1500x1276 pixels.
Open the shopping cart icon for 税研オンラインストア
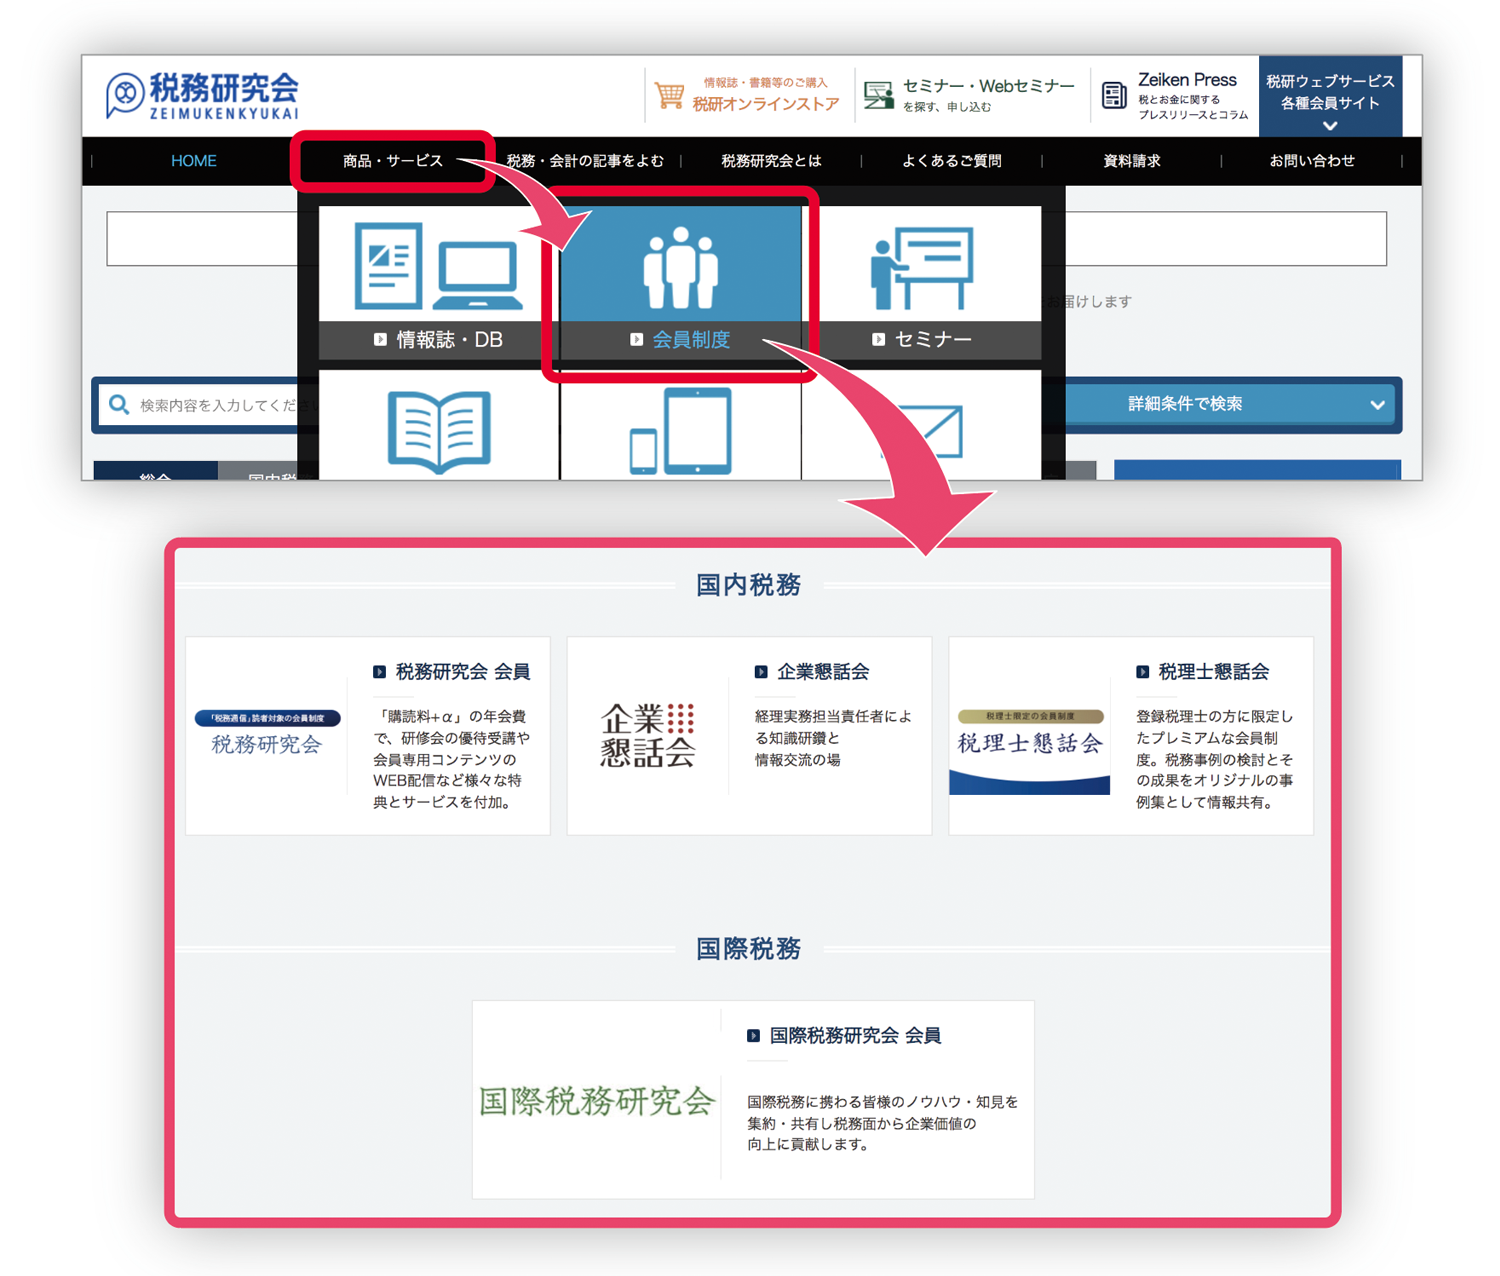pos(669,96)
